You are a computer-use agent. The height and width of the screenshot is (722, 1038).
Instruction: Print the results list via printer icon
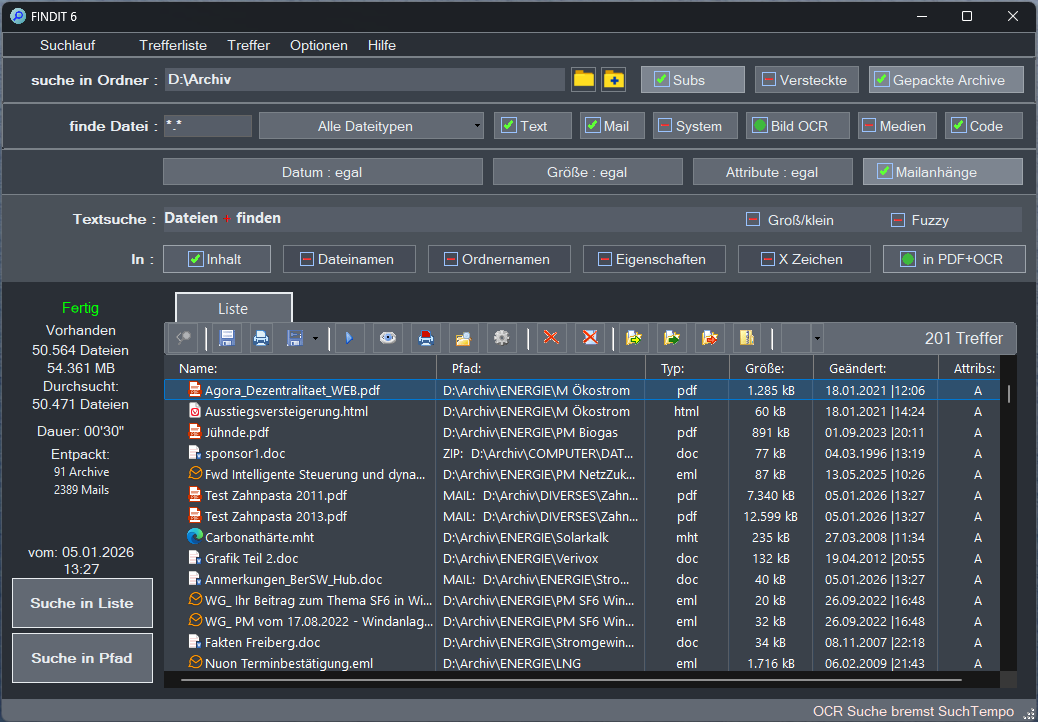(261, 338)
